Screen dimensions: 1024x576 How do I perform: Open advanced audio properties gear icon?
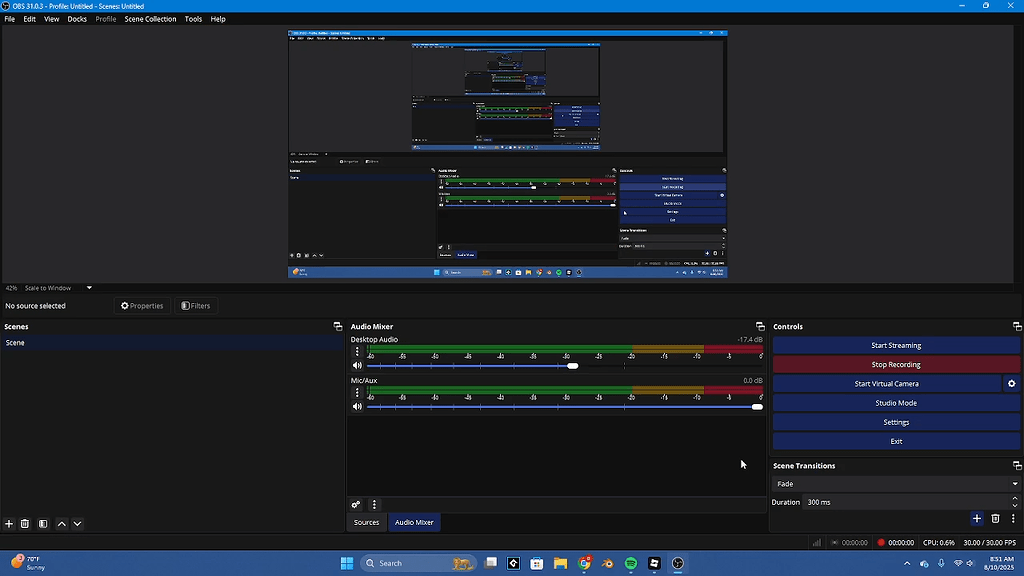[x=356, y=505]
